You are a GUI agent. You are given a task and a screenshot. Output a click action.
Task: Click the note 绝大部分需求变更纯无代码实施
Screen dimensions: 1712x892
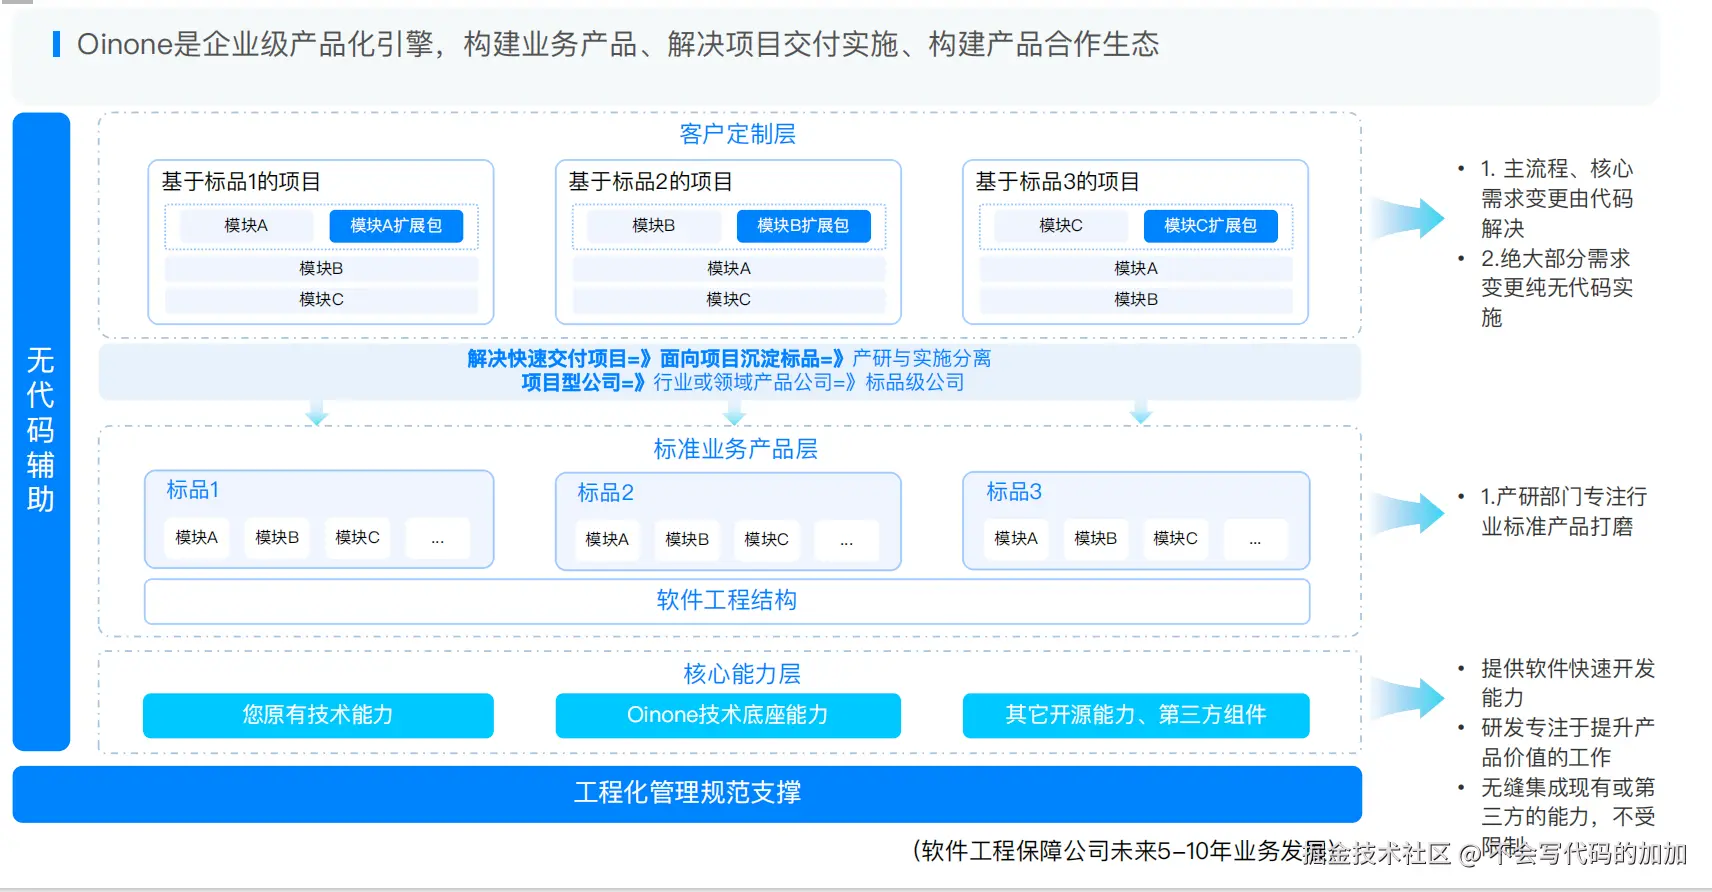1556,288
